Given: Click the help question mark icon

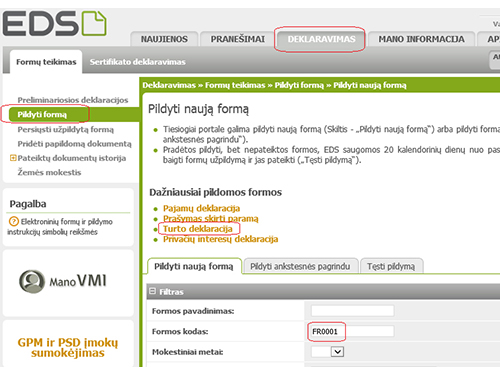Looking at the screenshot, I should tap(13, 221).
